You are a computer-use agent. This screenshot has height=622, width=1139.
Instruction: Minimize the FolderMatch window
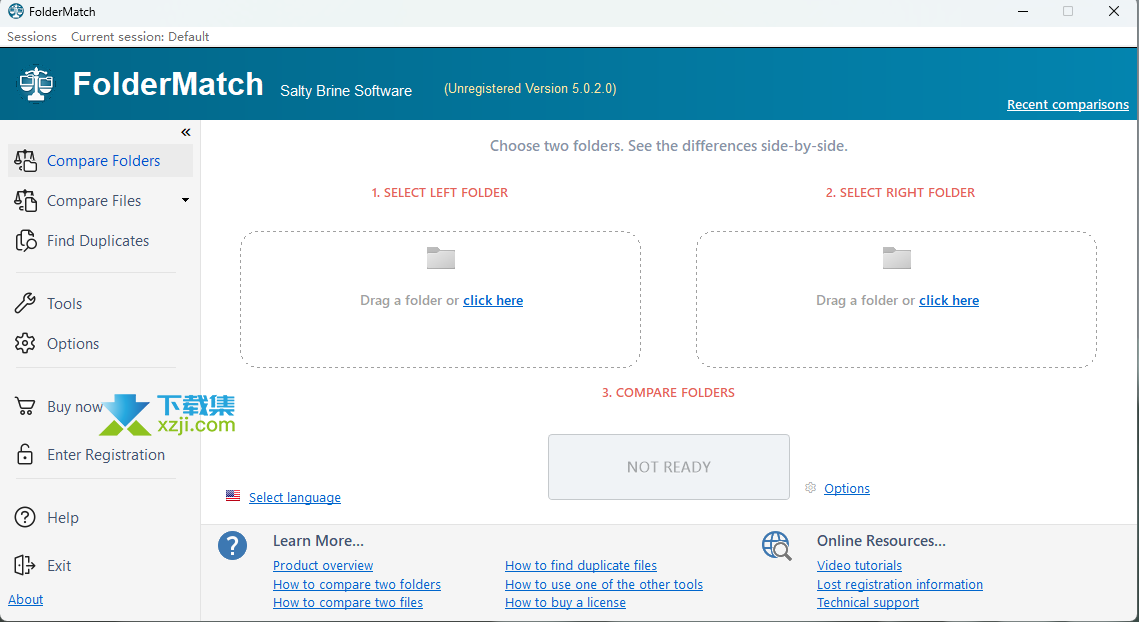pyautogui.click(x=1023, y=12)
